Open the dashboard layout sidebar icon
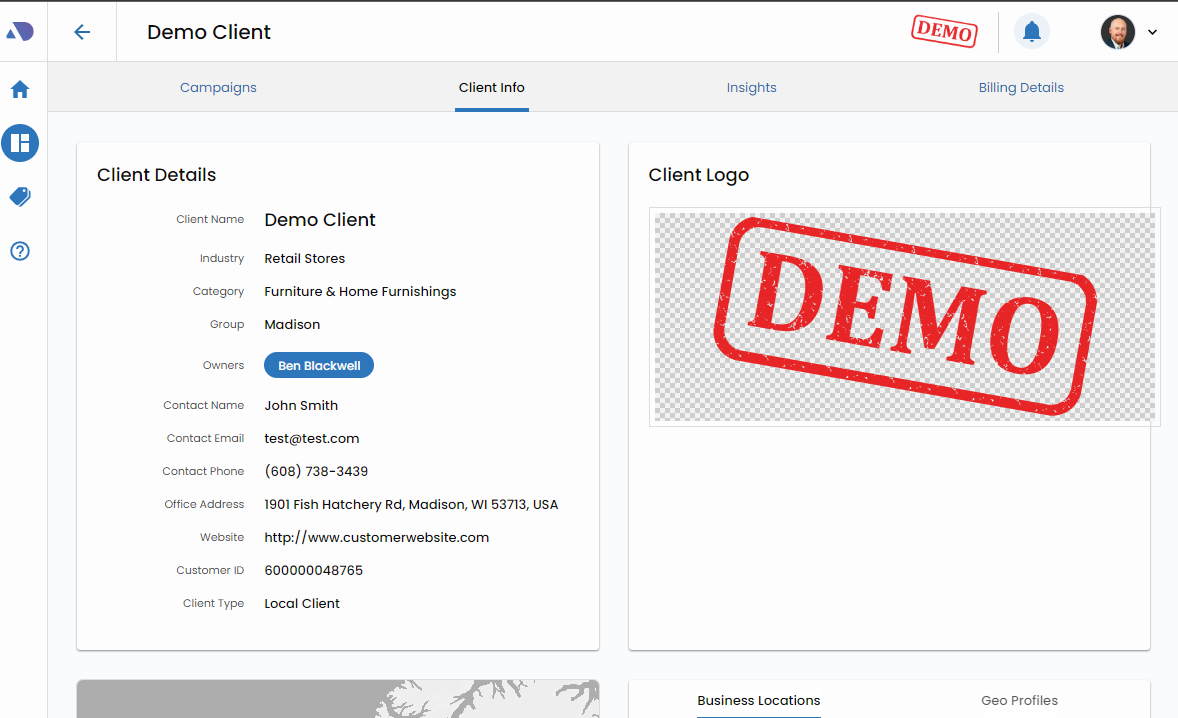 tap(20, 143)
